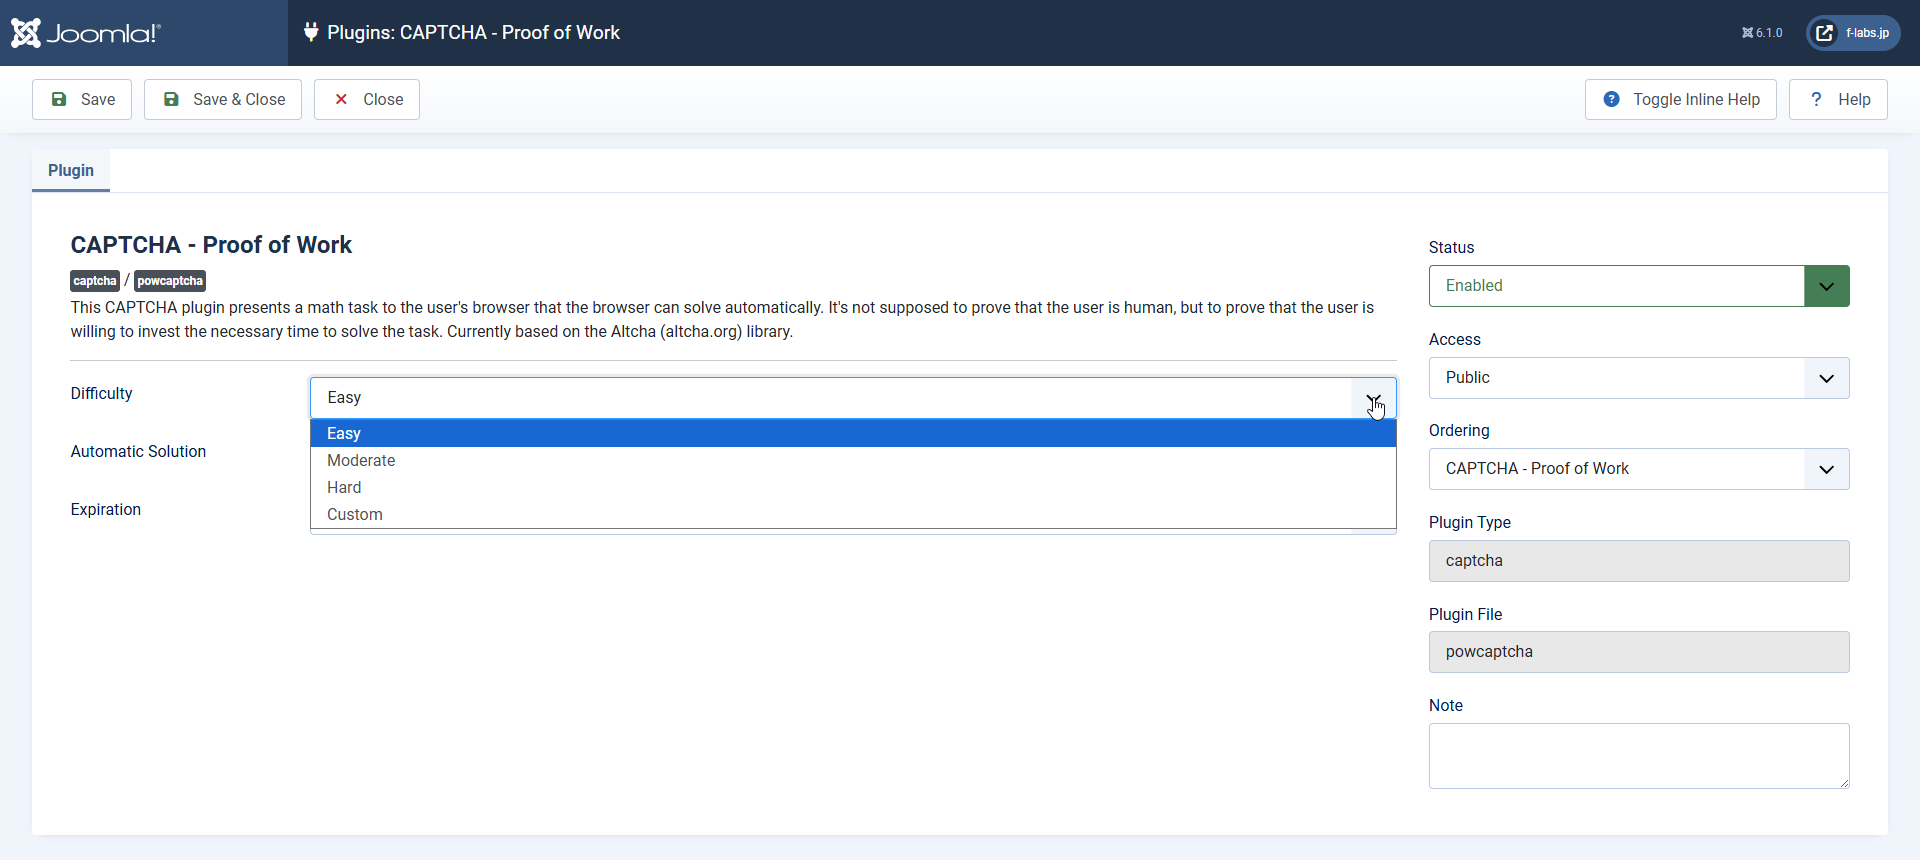The height and width of the screenshot is (860, 1920).
Task: Click Save & Close
Action: (223, 99)
